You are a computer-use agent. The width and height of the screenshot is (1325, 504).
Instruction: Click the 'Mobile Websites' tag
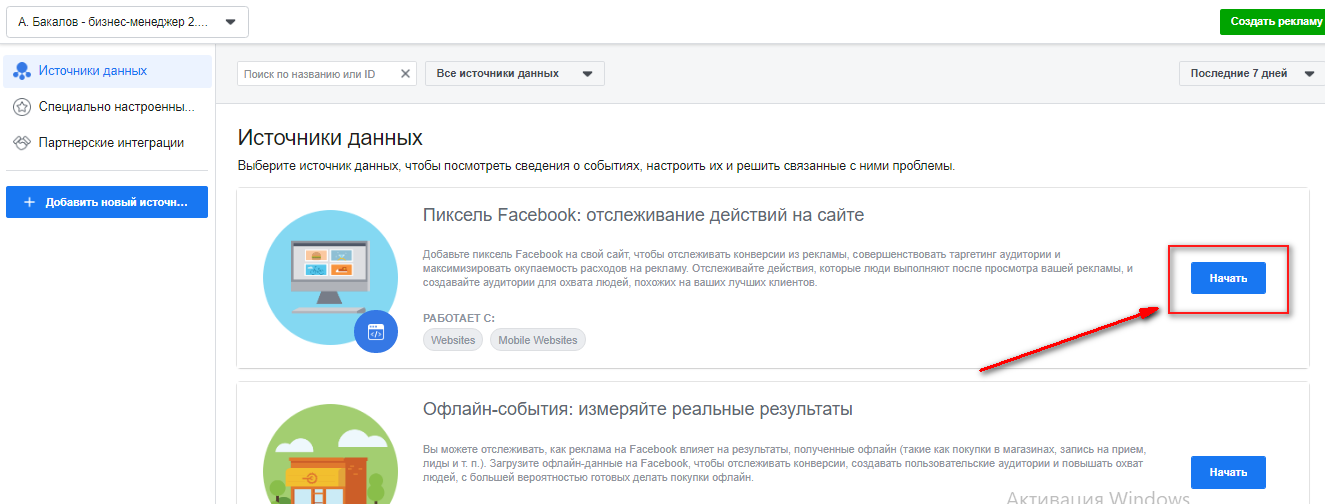[538, 340]
